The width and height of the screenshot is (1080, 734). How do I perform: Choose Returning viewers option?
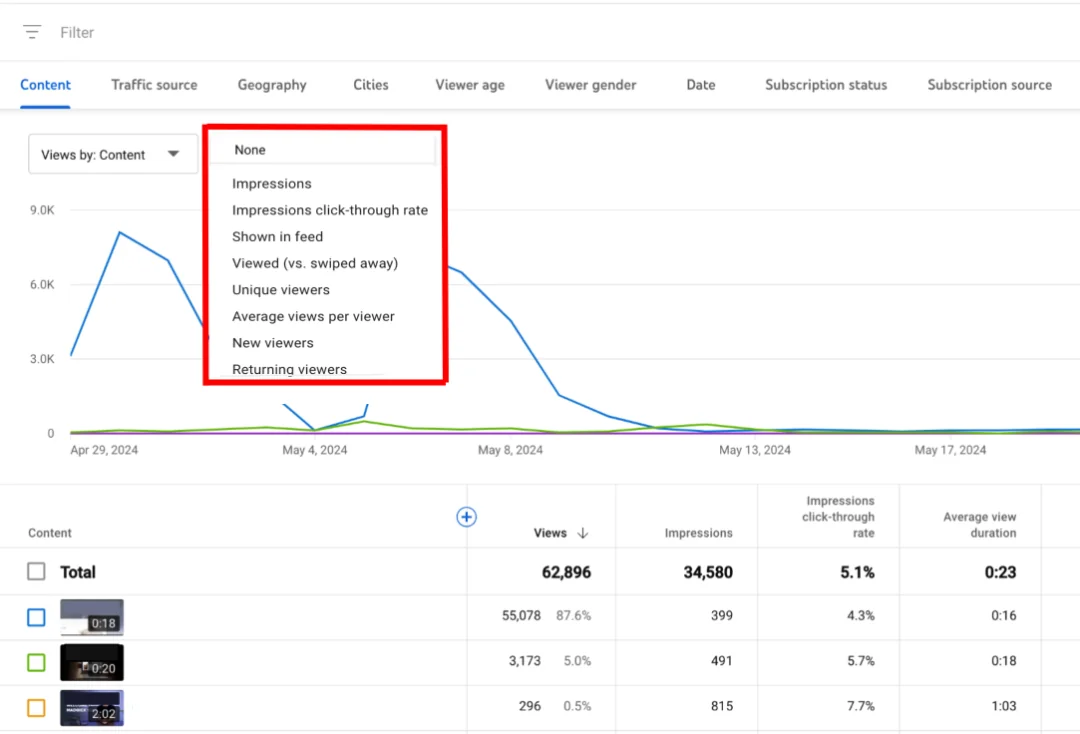tap(289, 369)
